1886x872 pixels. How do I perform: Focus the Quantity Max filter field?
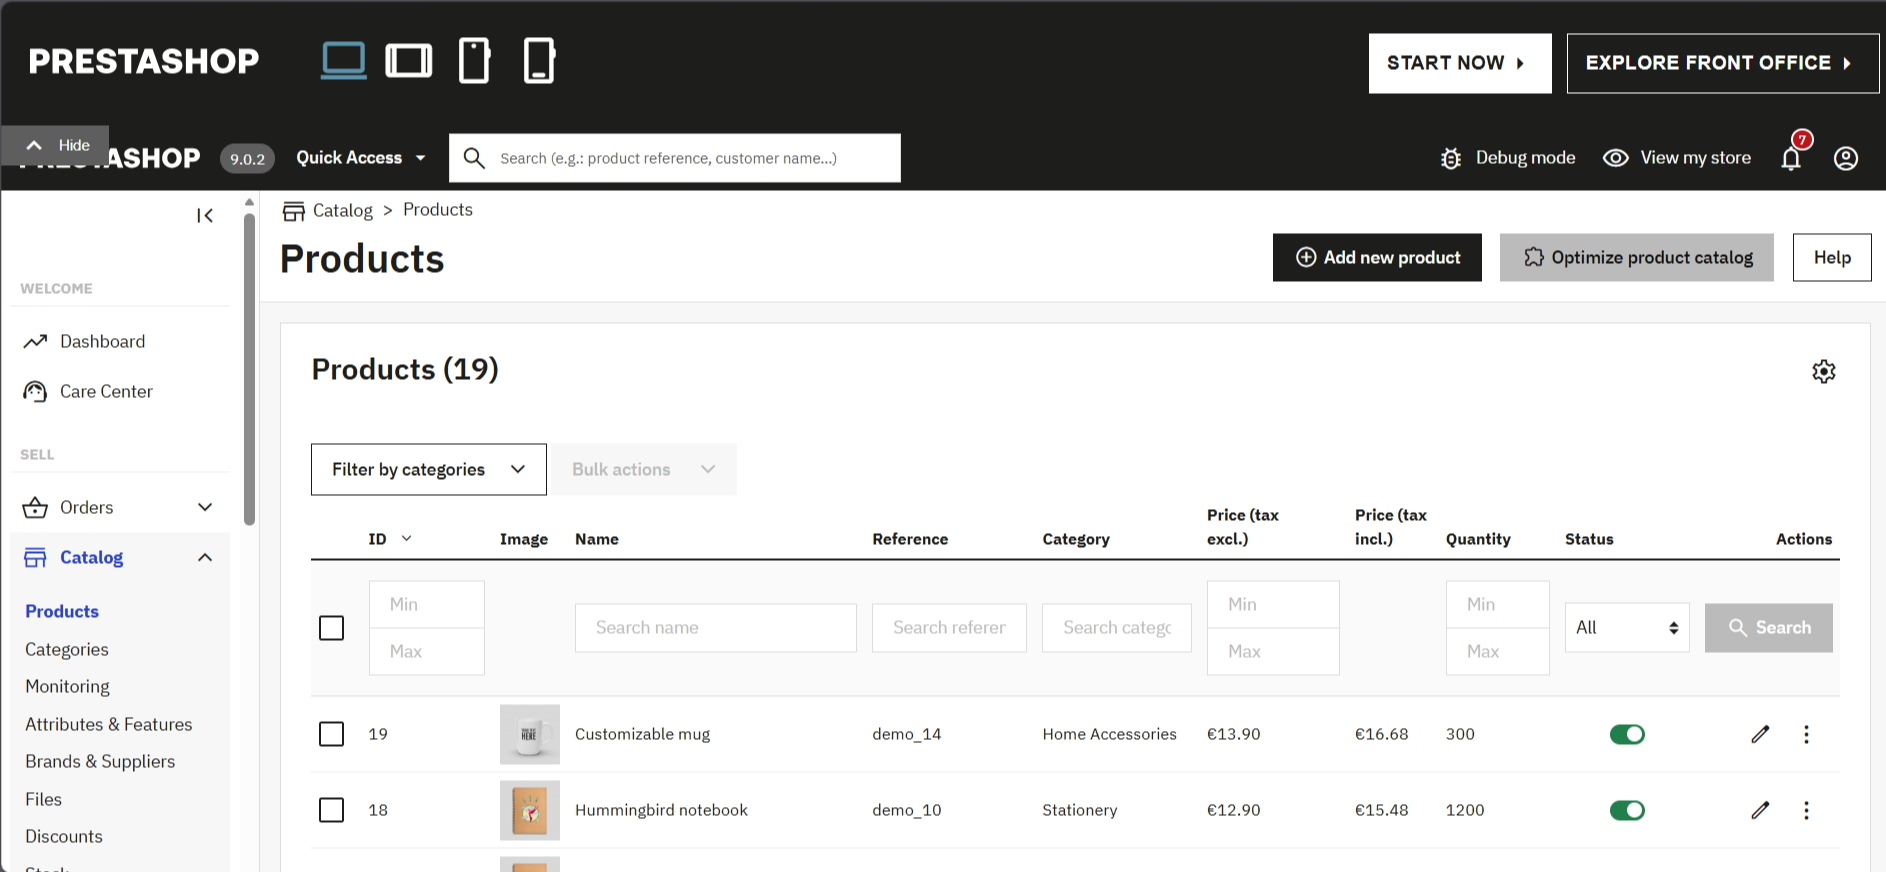click(1498, 652)
